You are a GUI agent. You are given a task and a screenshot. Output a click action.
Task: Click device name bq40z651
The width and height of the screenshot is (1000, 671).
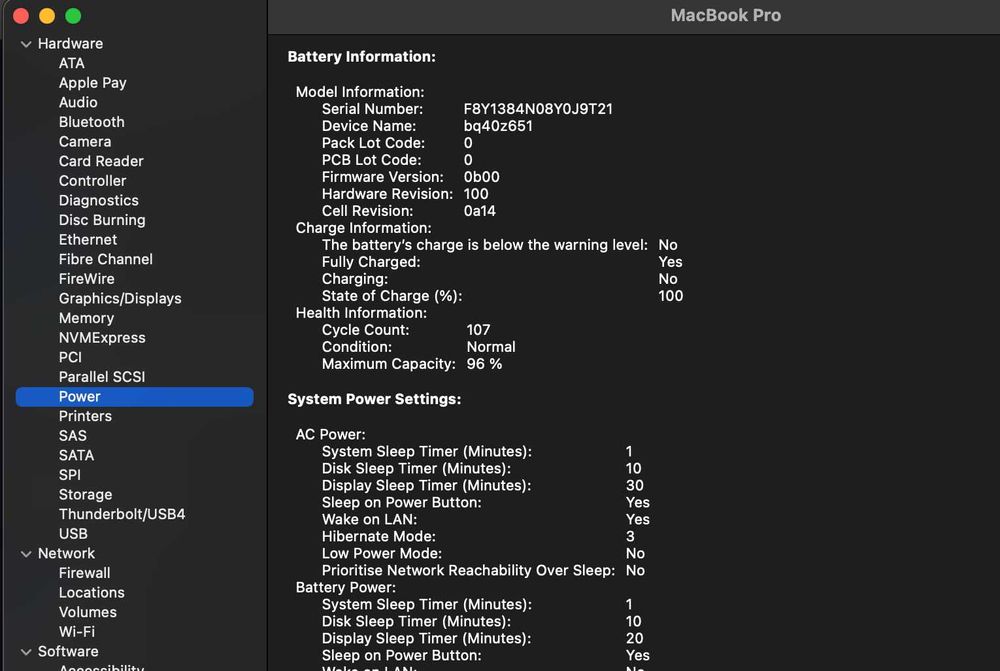498,126
